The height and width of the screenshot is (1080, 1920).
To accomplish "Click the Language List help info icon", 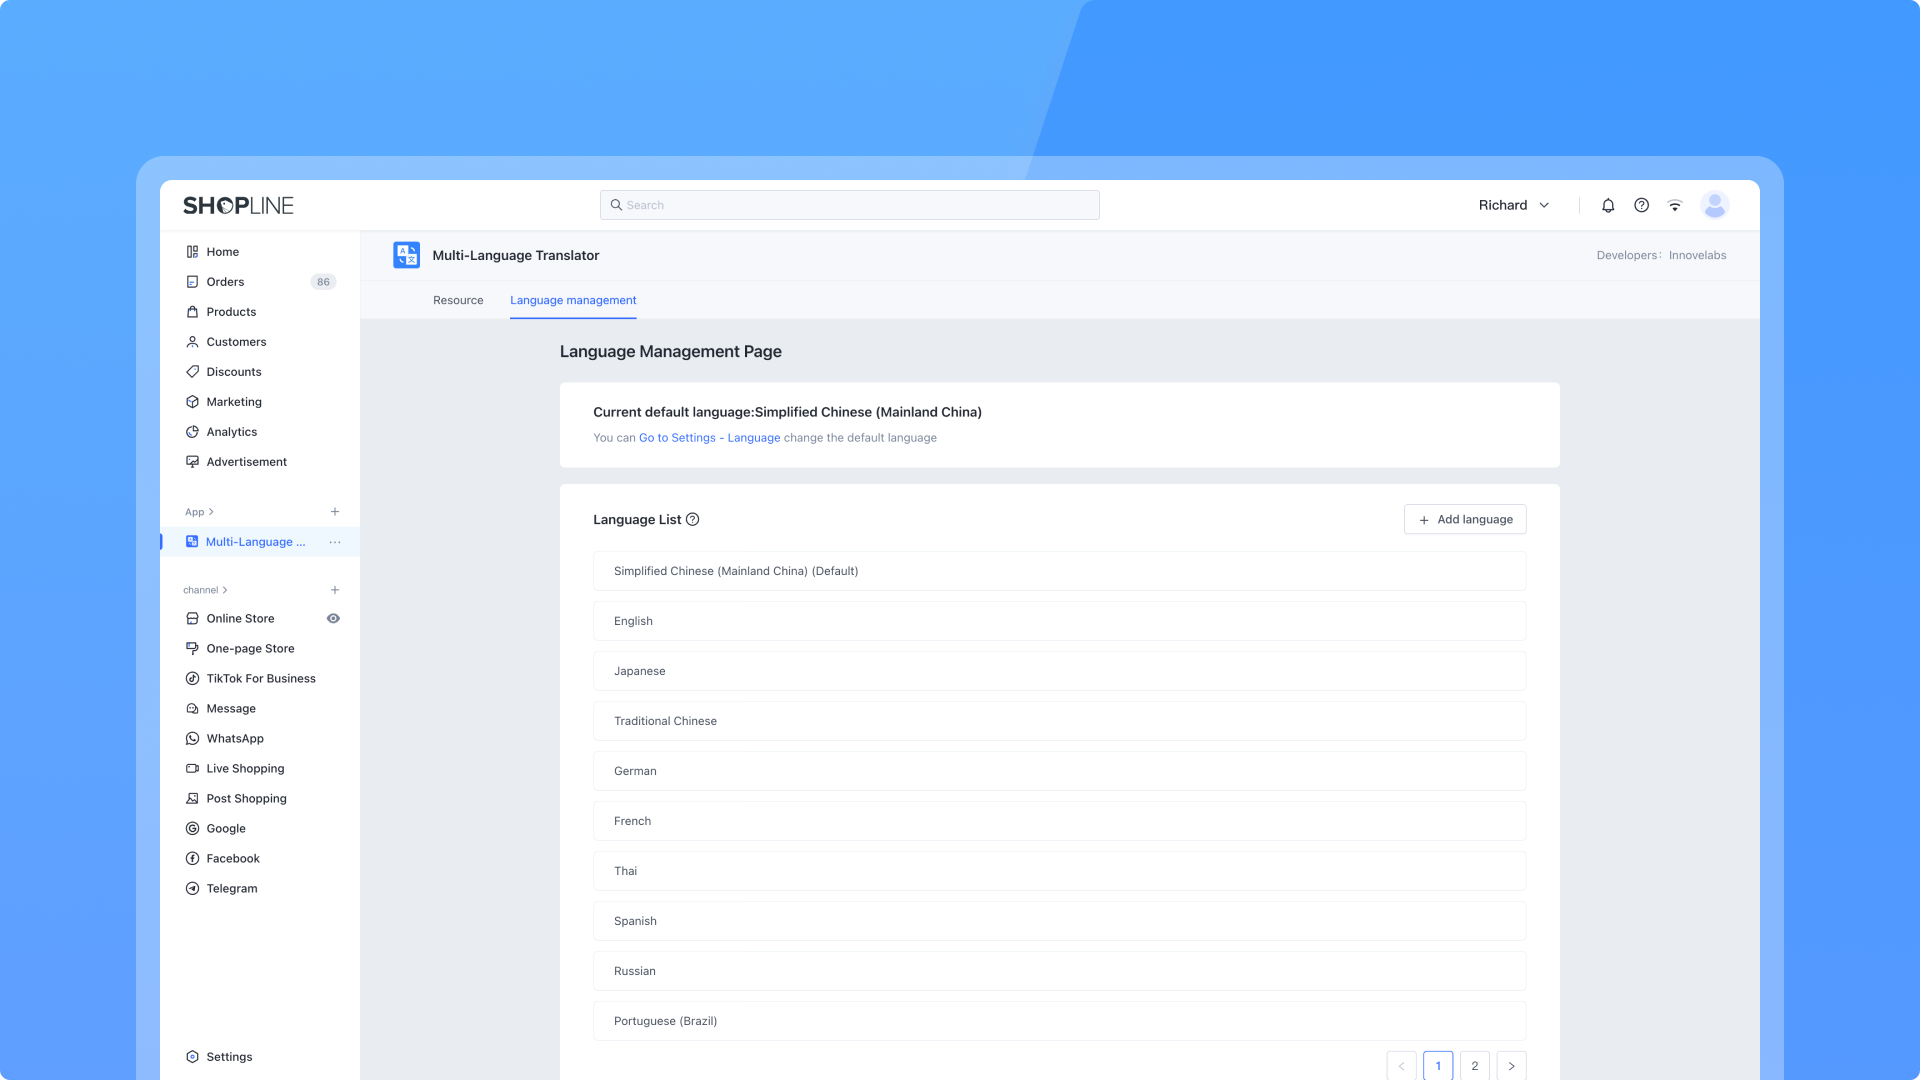I will (x=692, y=519).
